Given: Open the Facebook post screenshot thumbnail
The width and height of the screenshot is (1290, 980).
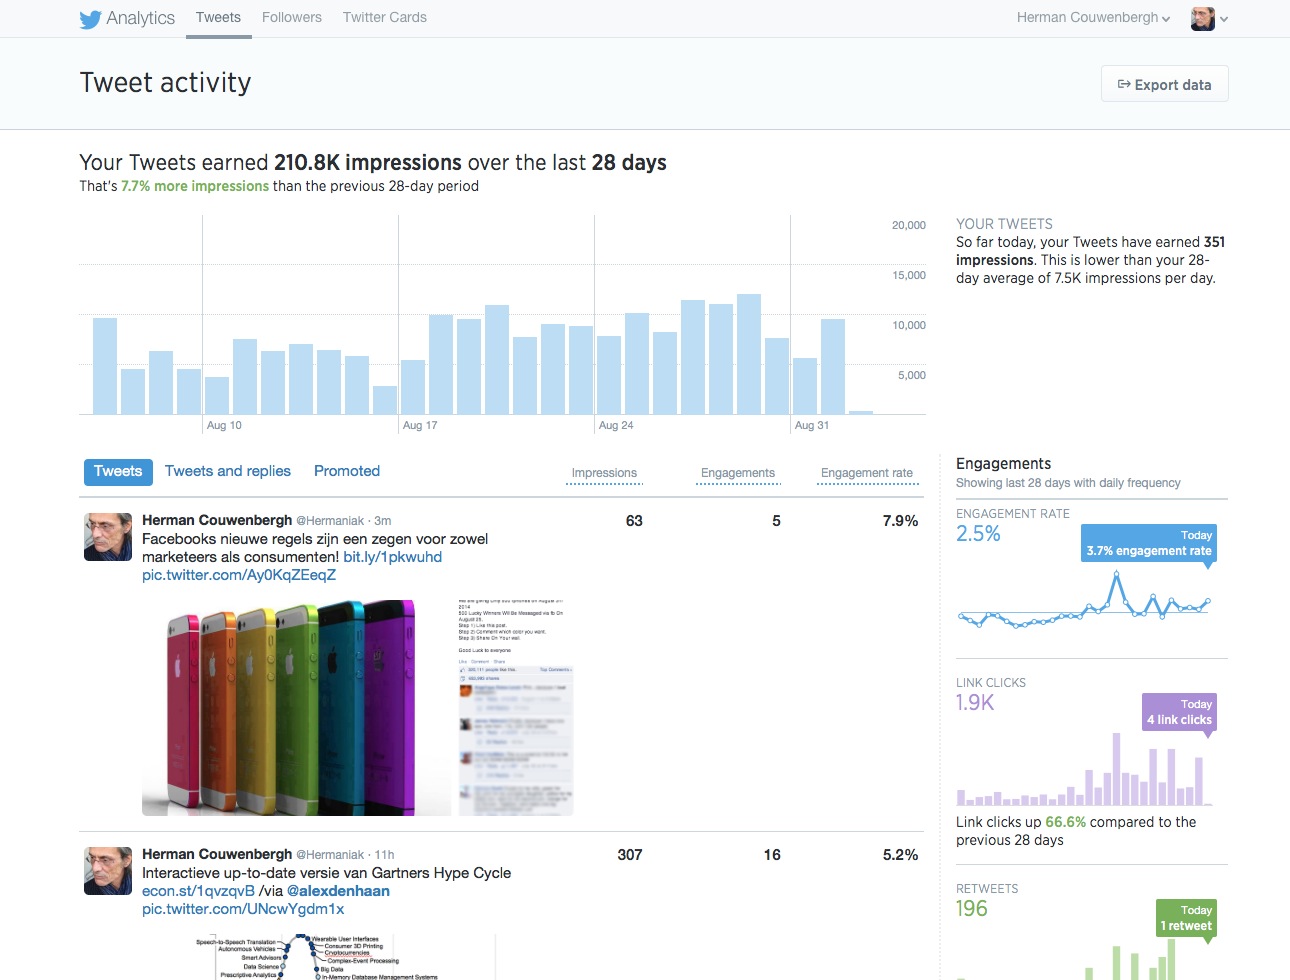Looking at the screenshot, I should point(516,707).
